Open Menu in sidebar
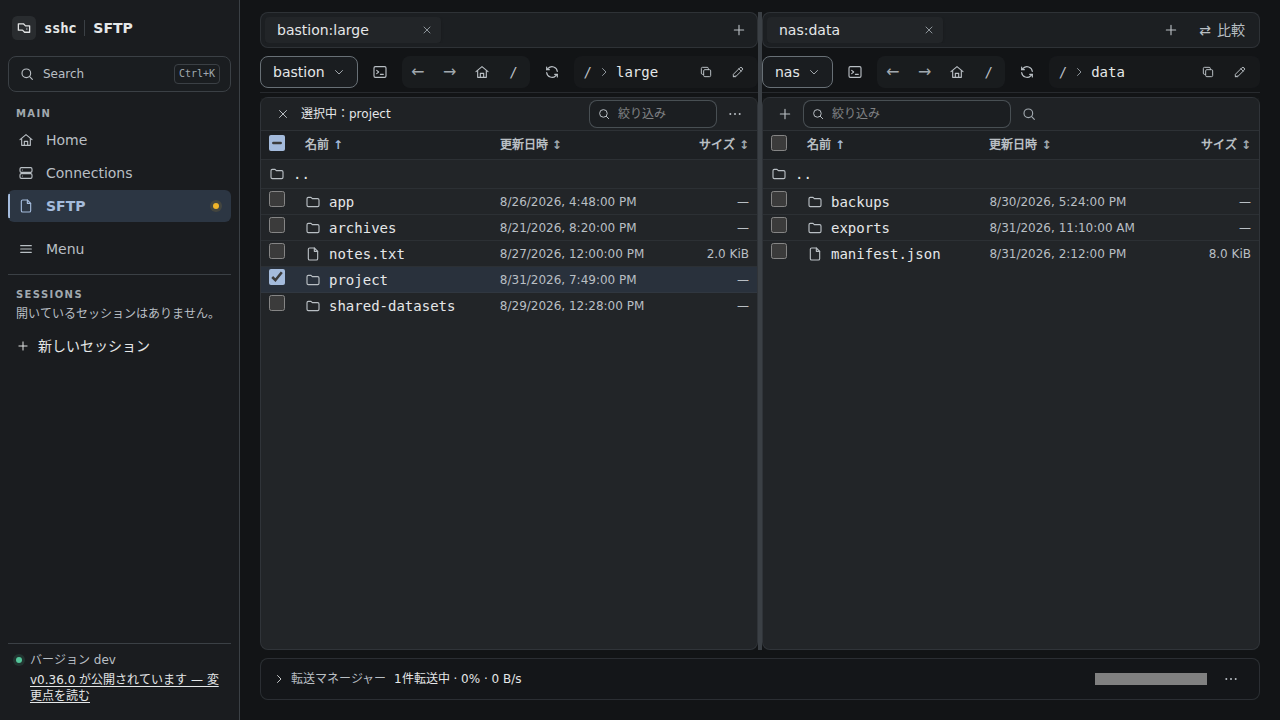The width and height of the screenshot is (1280, 720). 119,249
